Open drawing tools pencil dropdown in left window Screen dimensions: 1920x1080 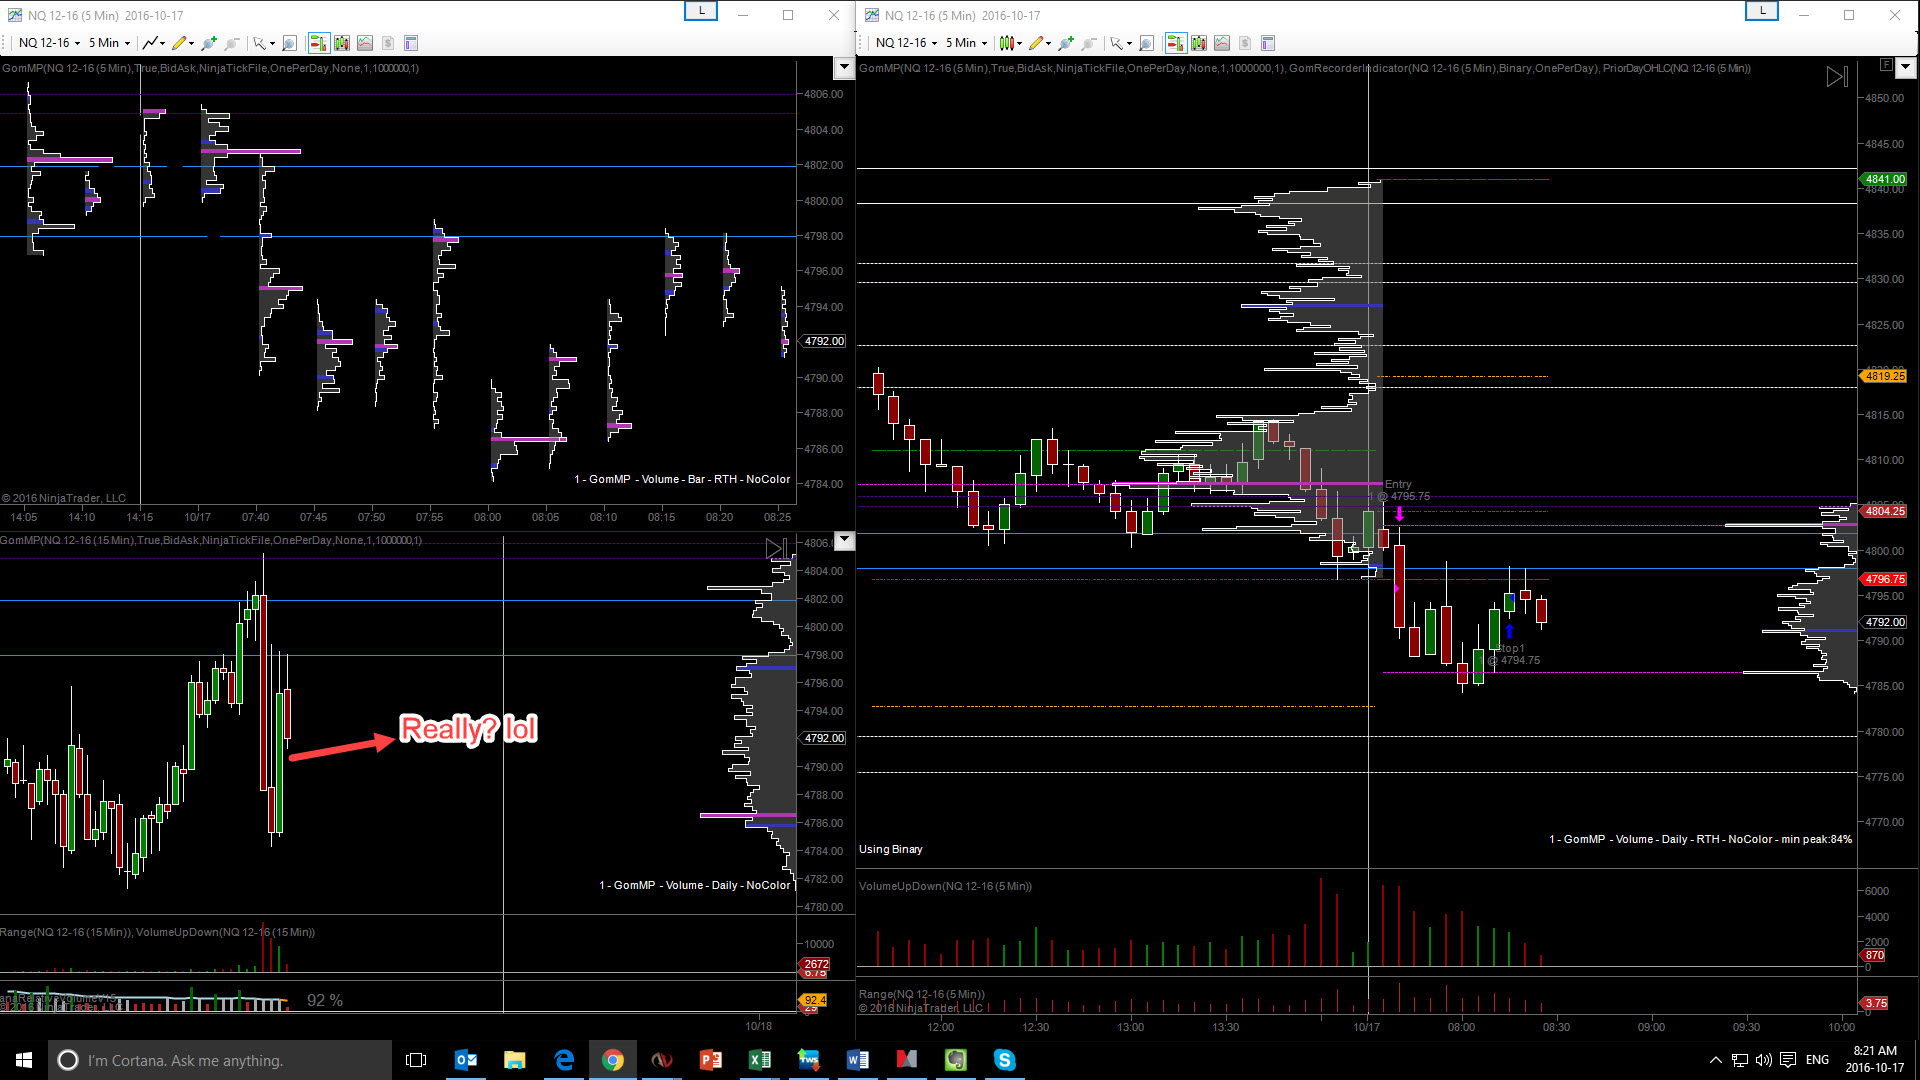click(182, 43)
